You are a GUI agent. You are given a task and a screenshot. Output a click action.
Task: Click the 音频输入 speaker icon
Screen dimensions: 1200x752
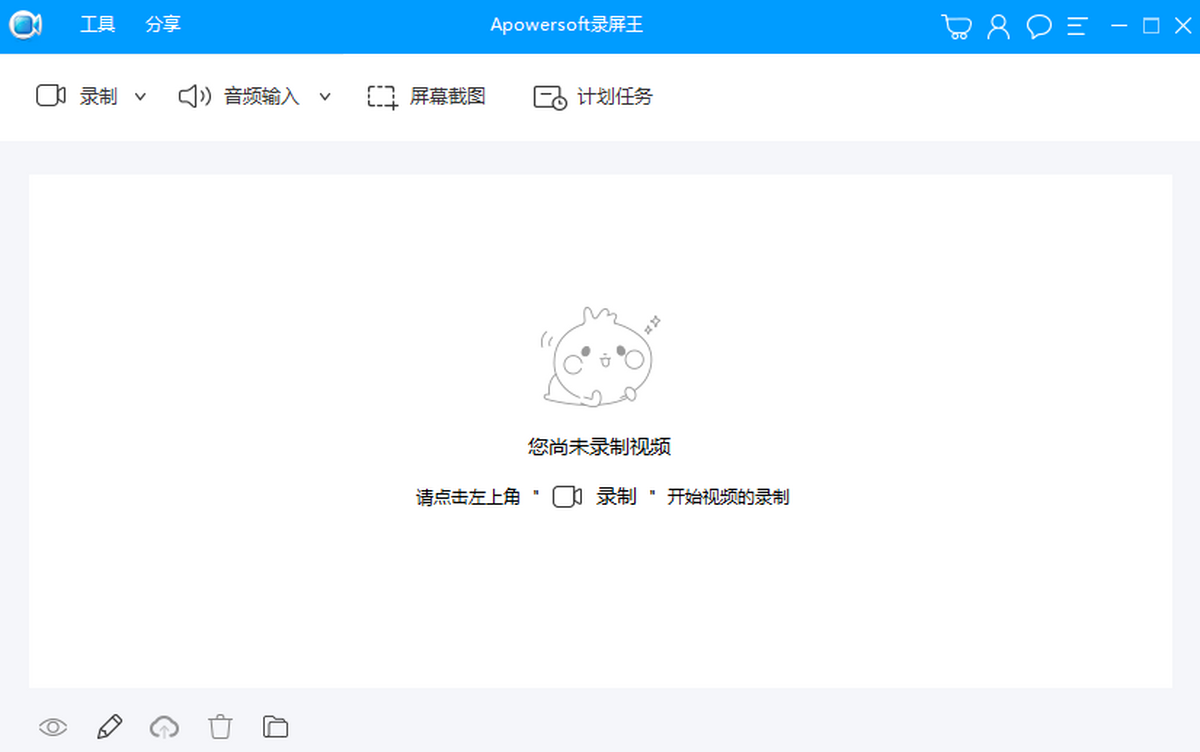coord(194,96)
